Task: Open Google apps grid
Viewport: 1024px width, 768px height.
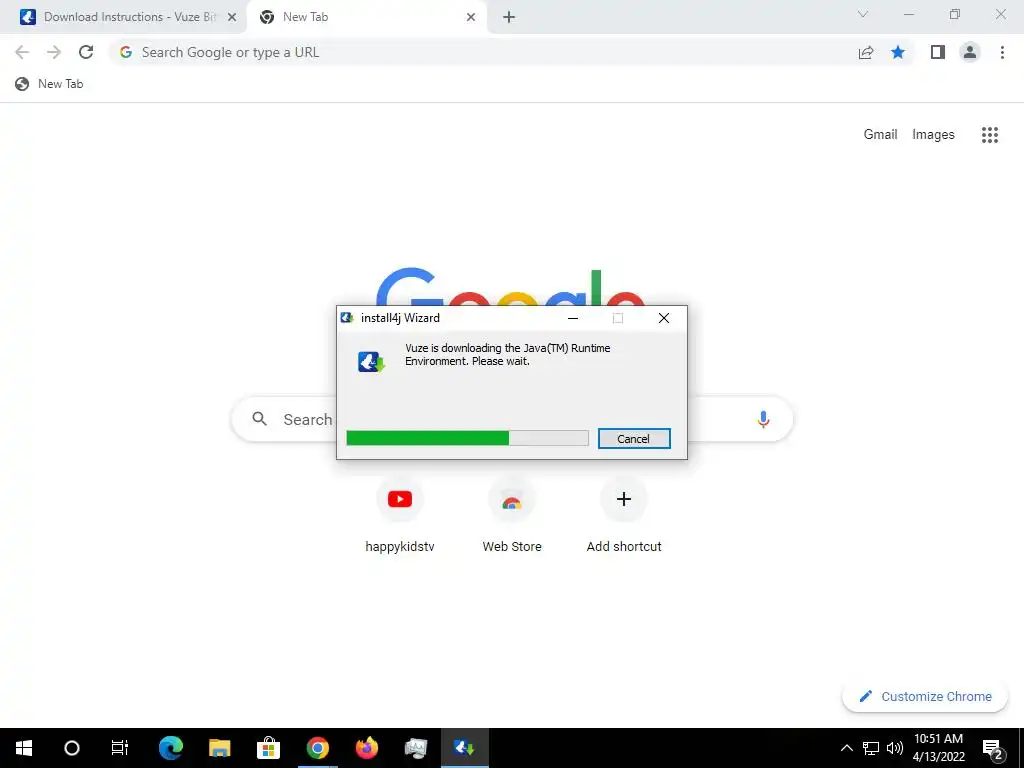Action: [990, 135]
